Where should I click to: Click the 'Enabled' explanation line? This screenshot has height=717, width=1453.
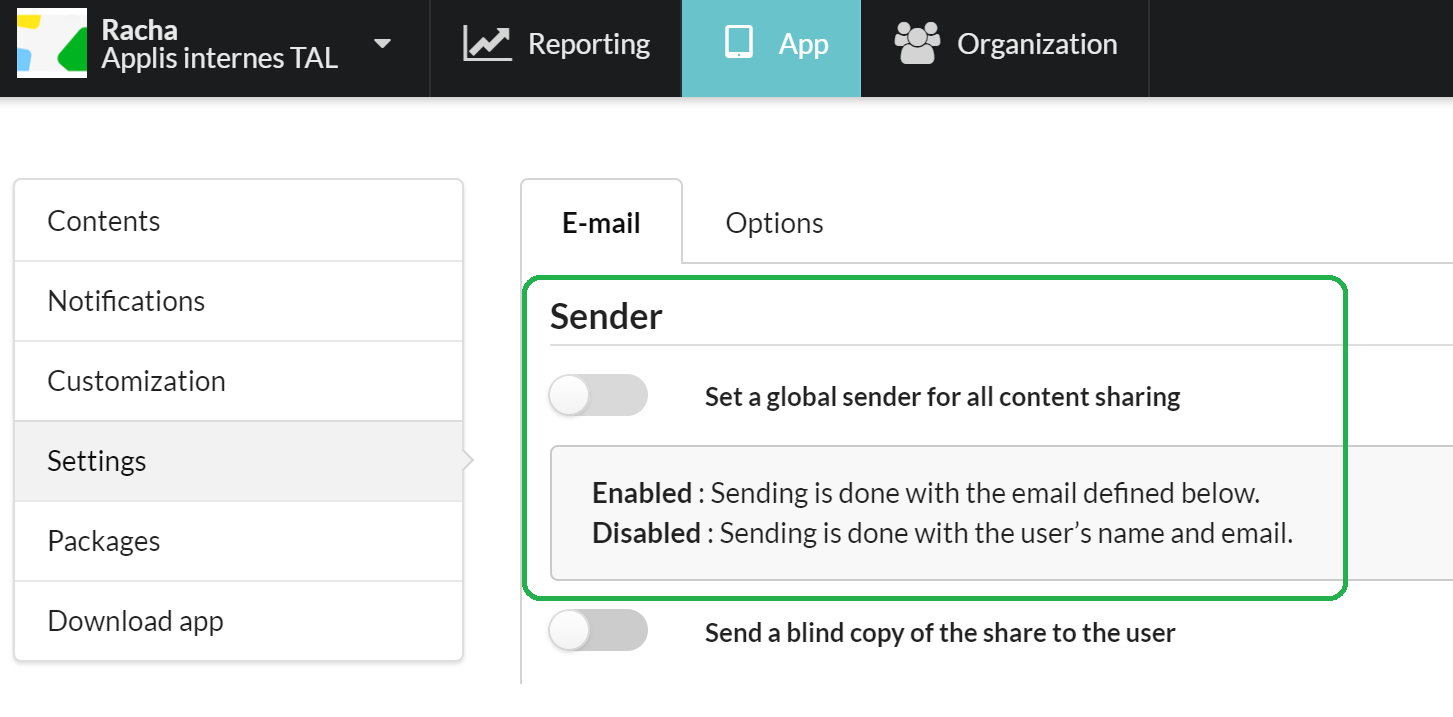[925, 493]
